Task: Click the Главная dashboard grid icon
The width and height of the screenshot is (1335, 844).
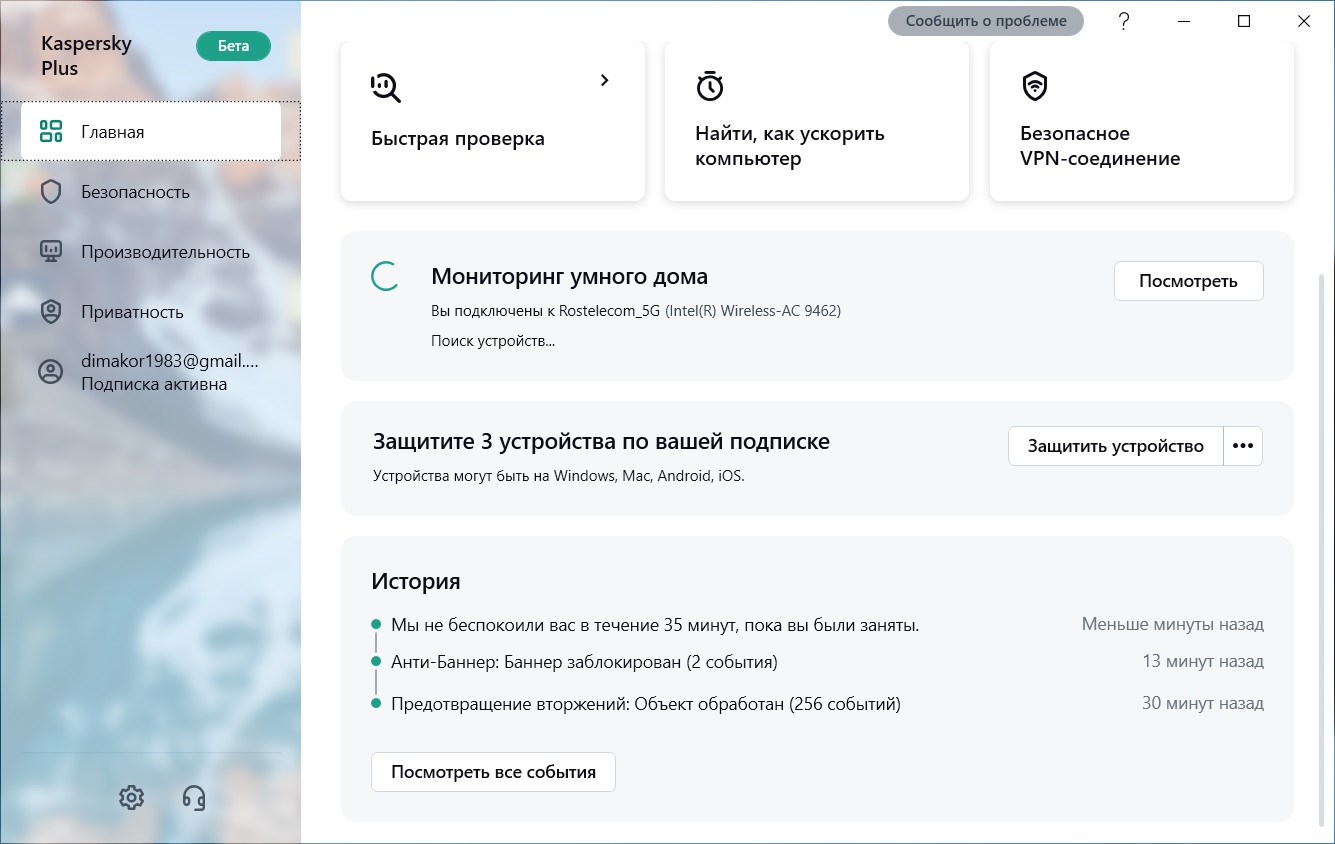Action: 50,131
